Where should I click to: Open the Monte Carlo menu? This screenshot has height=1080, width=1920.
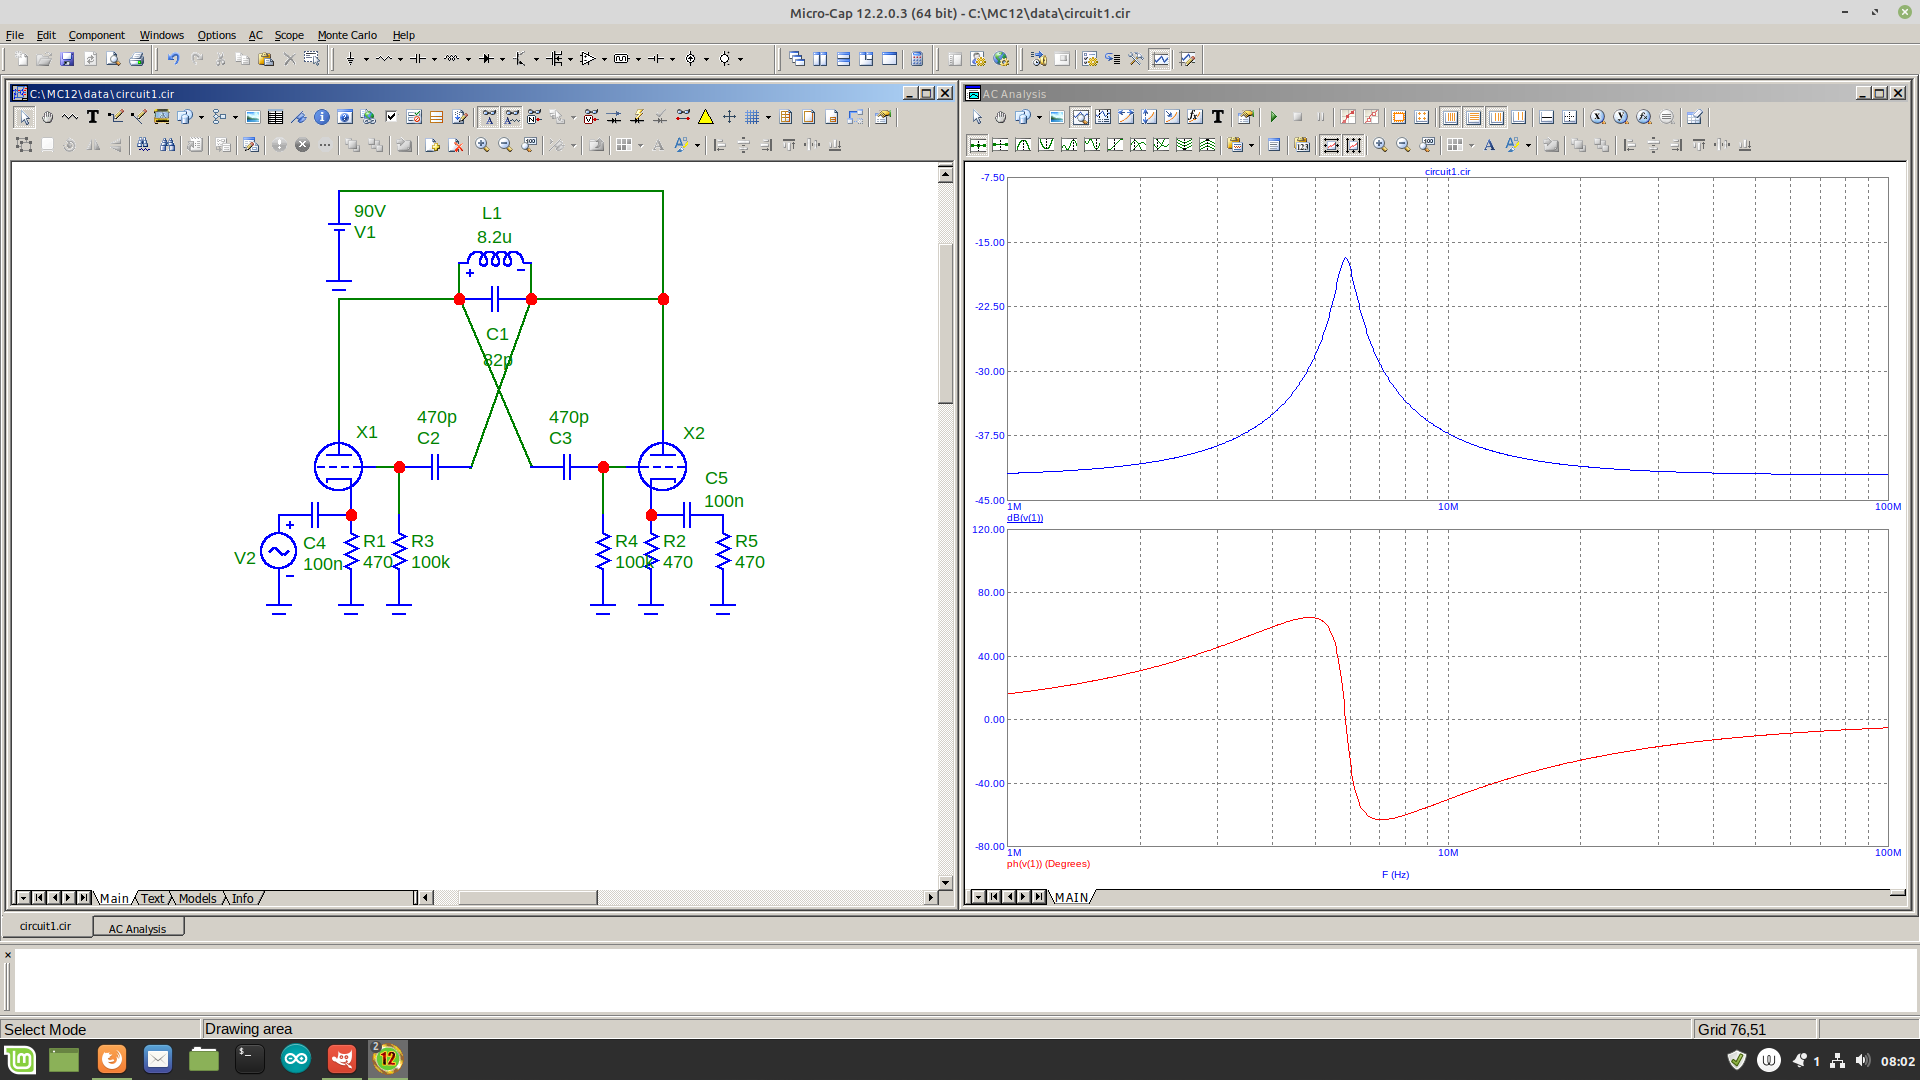pos(346,35)
